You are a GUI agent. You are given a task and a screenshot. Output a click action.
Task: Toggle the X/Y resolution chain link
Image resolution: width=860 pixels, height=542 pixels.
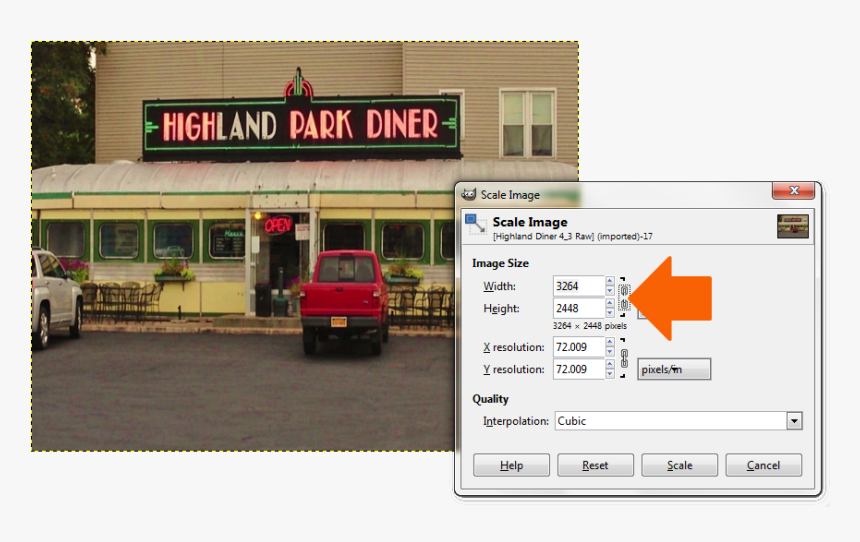coord(624,358)
